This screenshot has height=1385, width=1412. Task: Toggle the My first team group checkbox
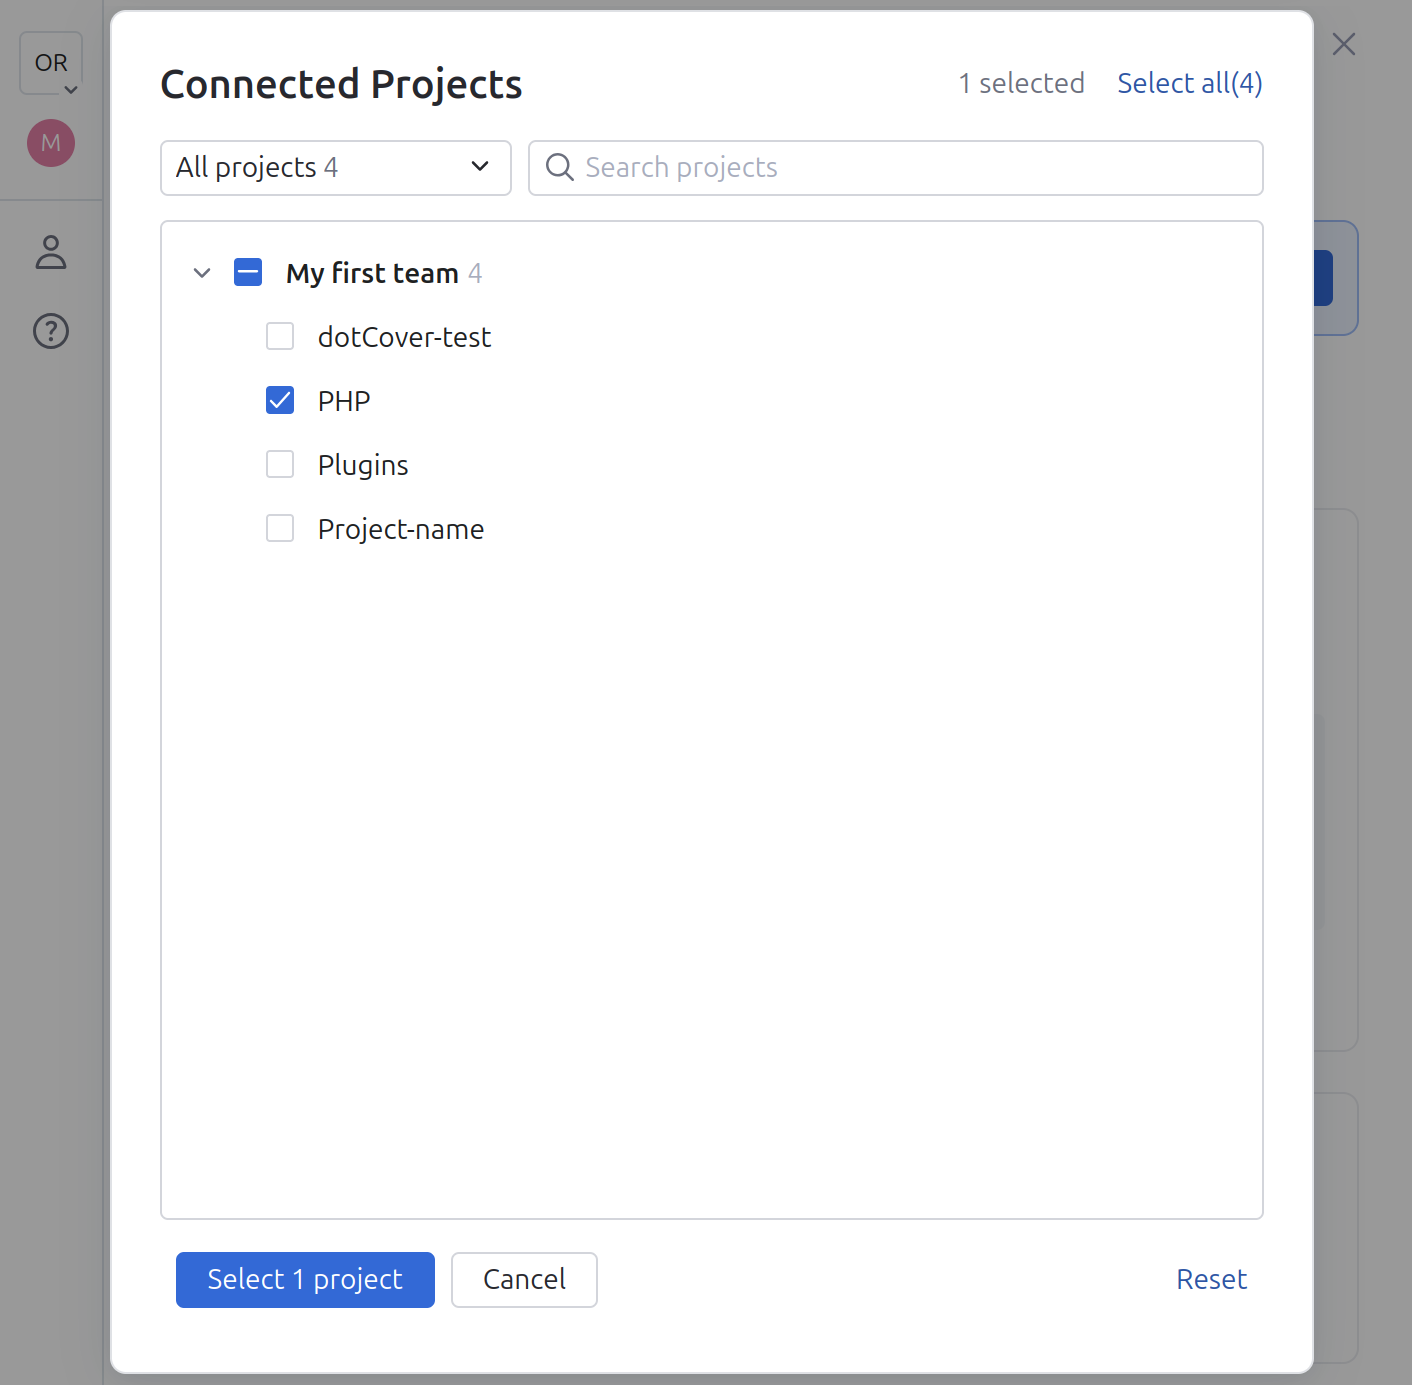point(247,271)
